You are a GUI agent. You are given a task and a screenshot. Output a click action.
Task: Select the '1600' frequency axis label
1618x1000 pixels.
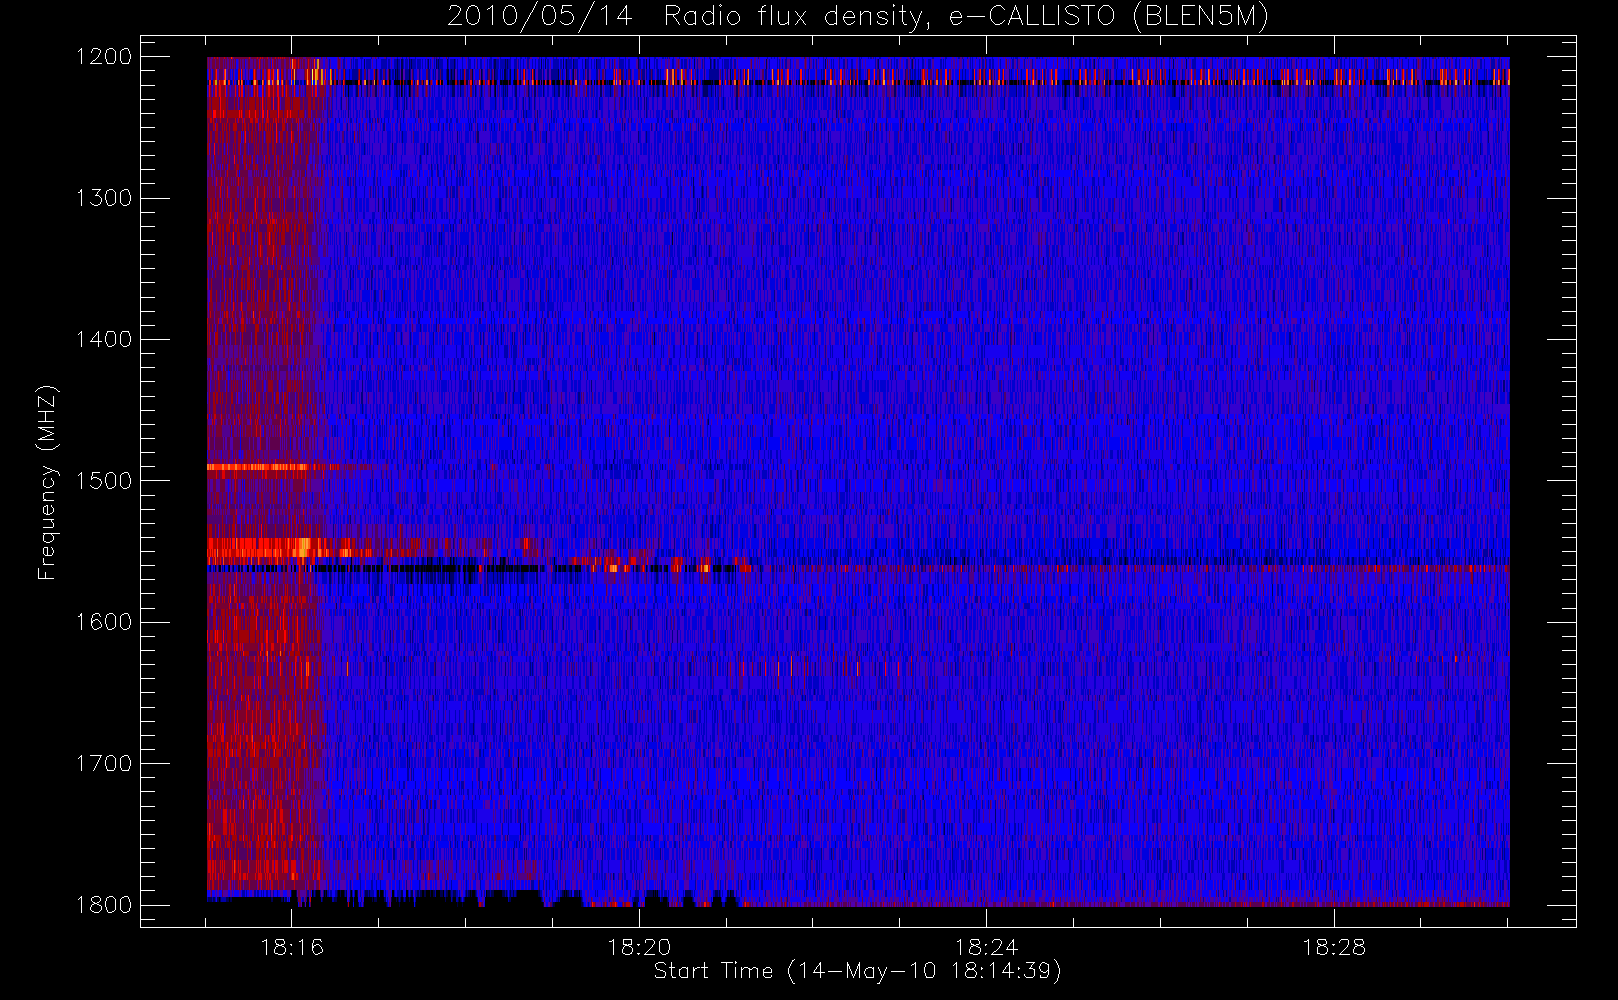[104, 622]
